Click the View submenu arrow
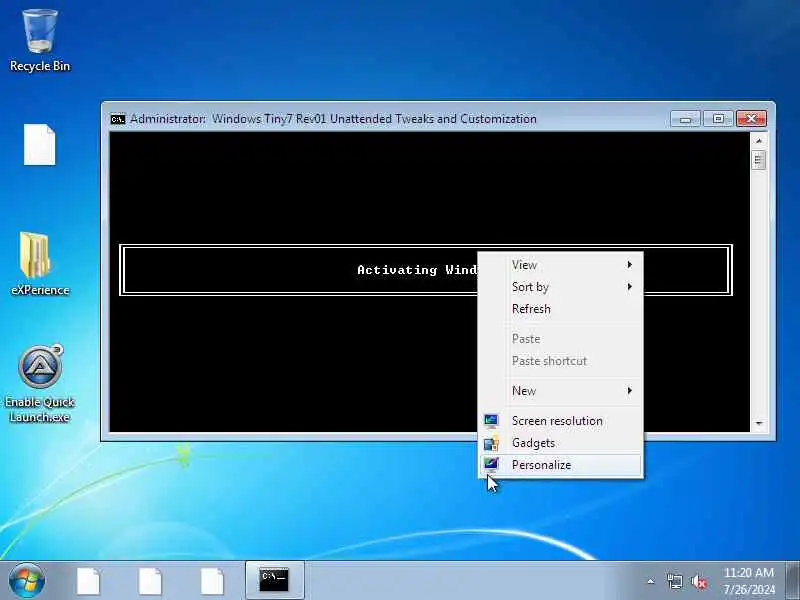This screenshot has height=600, width=800. click(x=630, y=264)
